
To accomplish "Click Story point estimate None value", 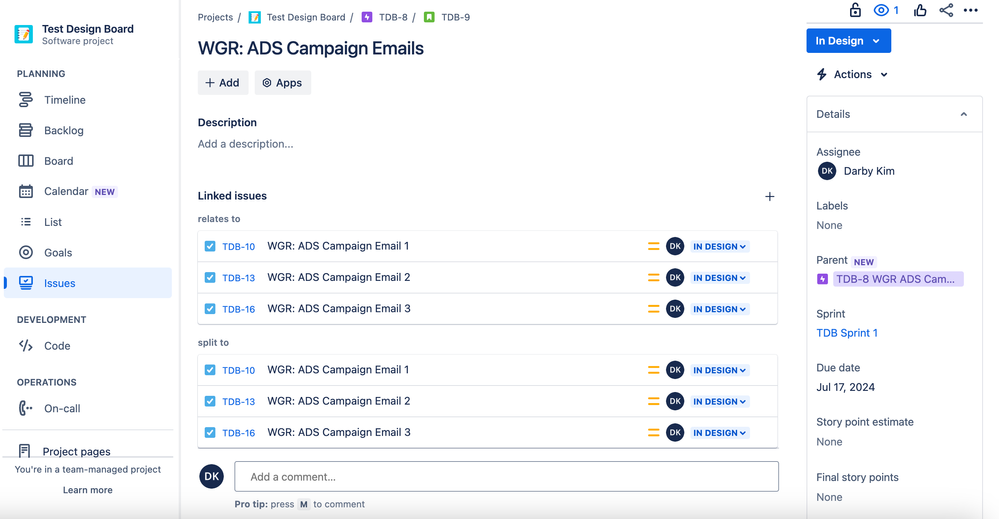I will [830, 442].
